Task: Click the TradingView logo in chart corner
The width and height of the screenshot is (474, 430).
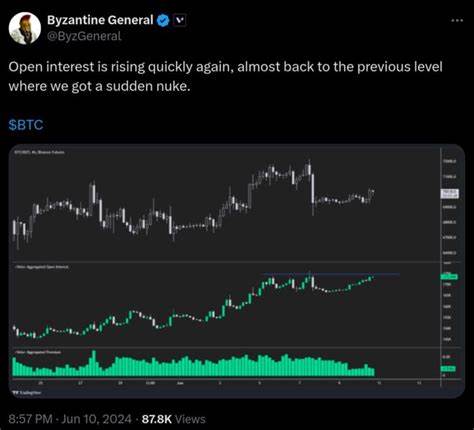Action: pos(27,393)
